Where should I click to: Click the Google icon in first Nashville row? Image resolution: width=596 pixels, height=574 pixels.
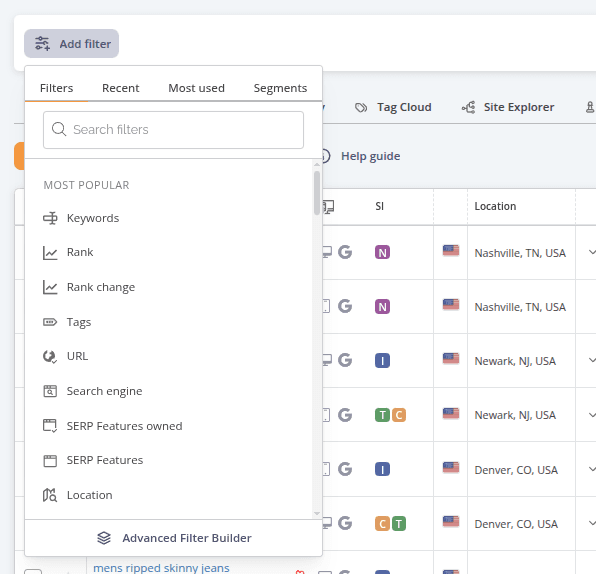point(345,252)
